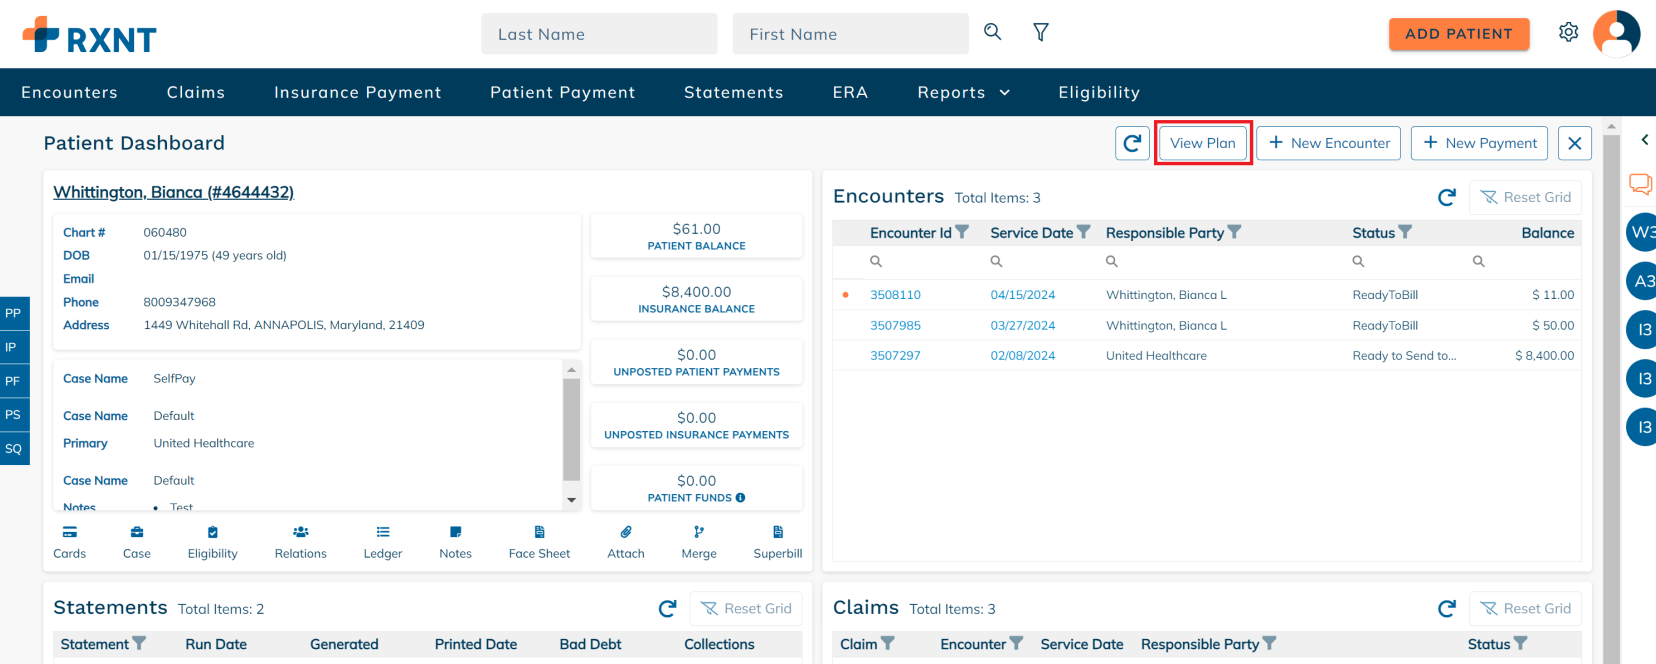
Task: Open the Superbill icon
Action: [778, 533]
